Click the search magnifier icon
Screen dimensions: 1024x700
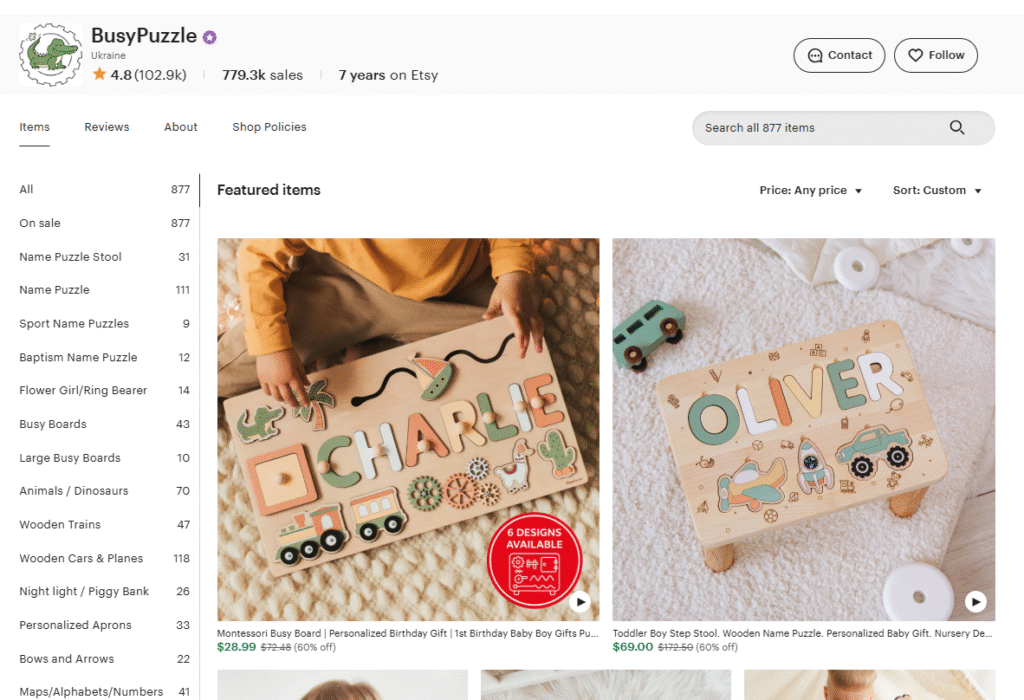coord(957,127)
